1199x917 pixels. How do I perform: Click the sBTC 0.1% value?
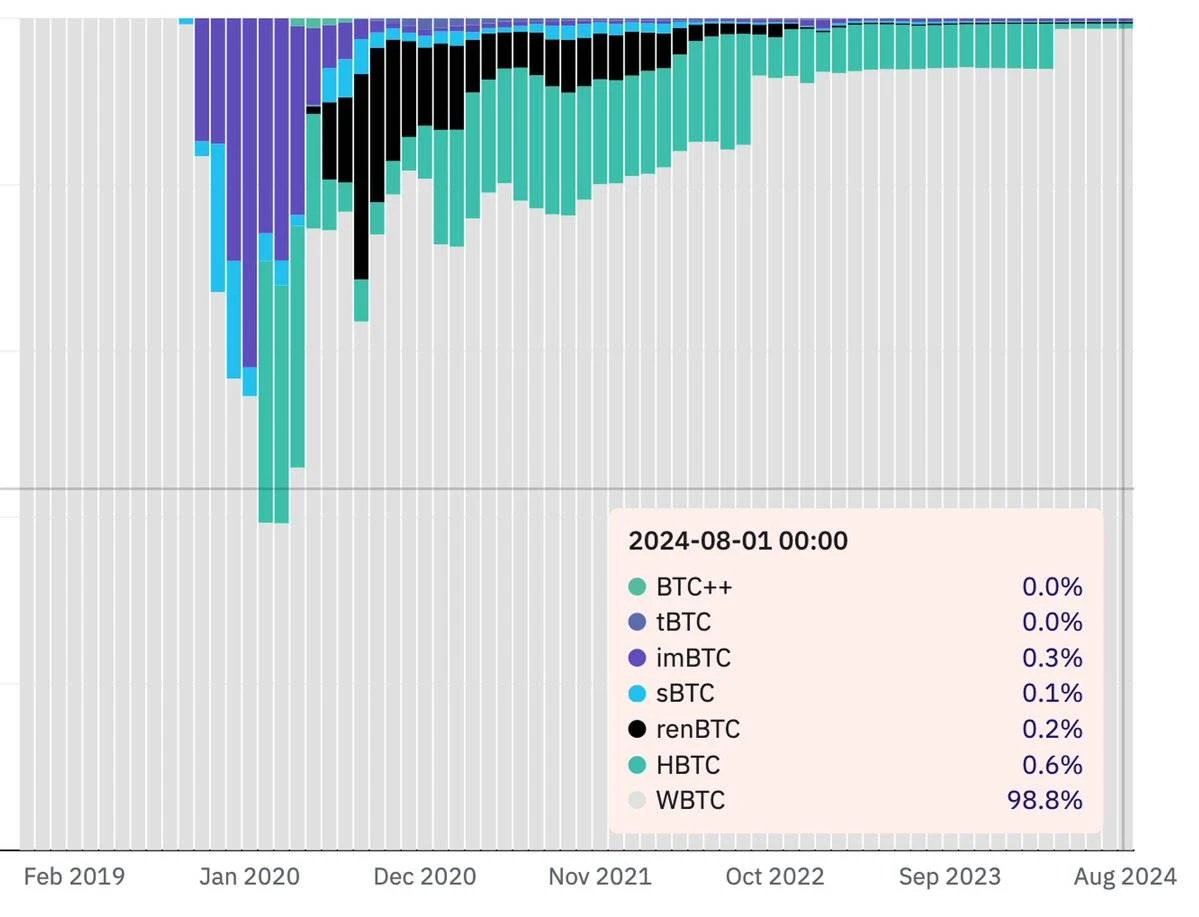tap(1052, 693)
